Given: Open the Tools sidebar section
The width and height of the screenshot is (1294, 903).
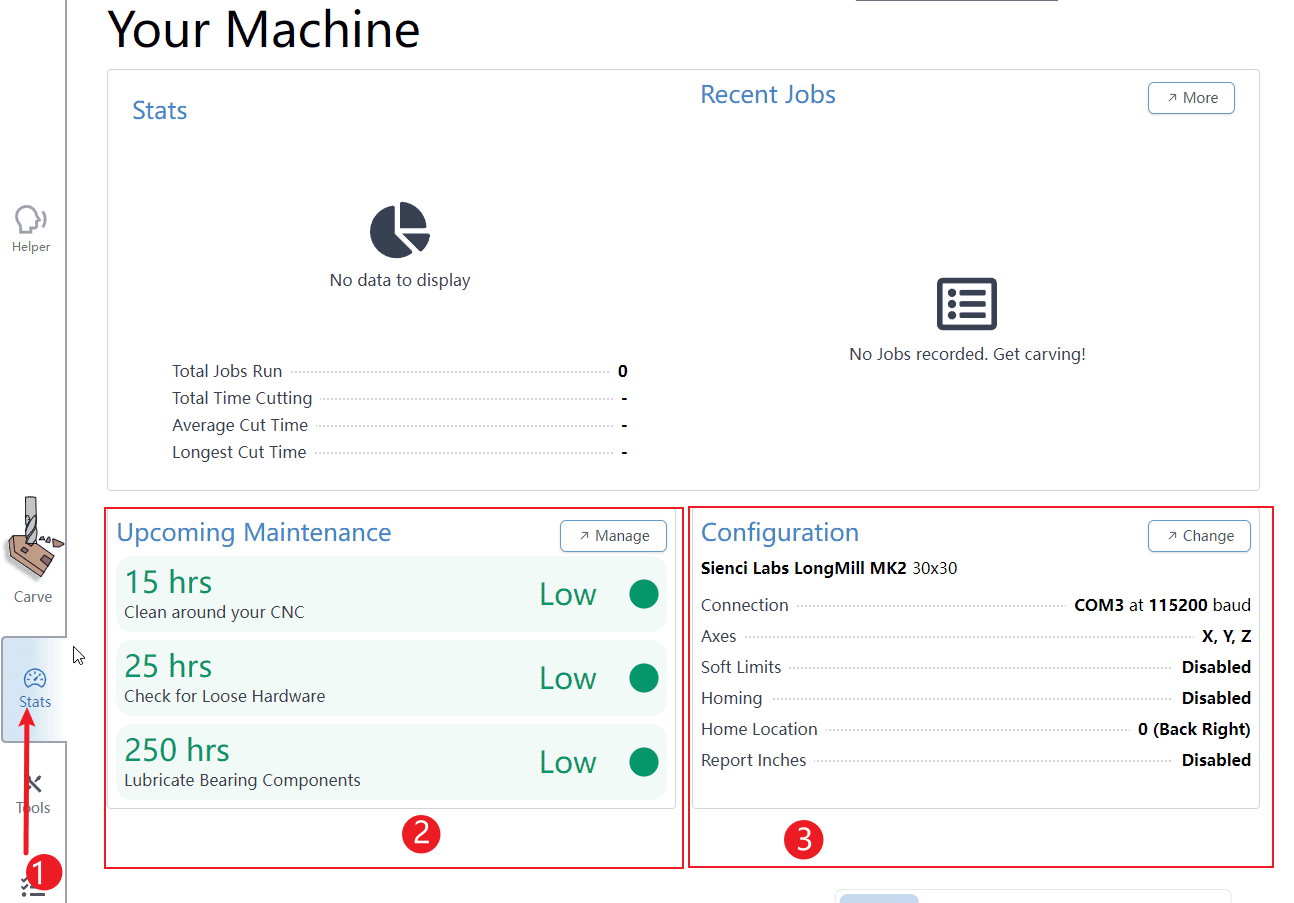Looking at the screenshot, I should 33,794.
